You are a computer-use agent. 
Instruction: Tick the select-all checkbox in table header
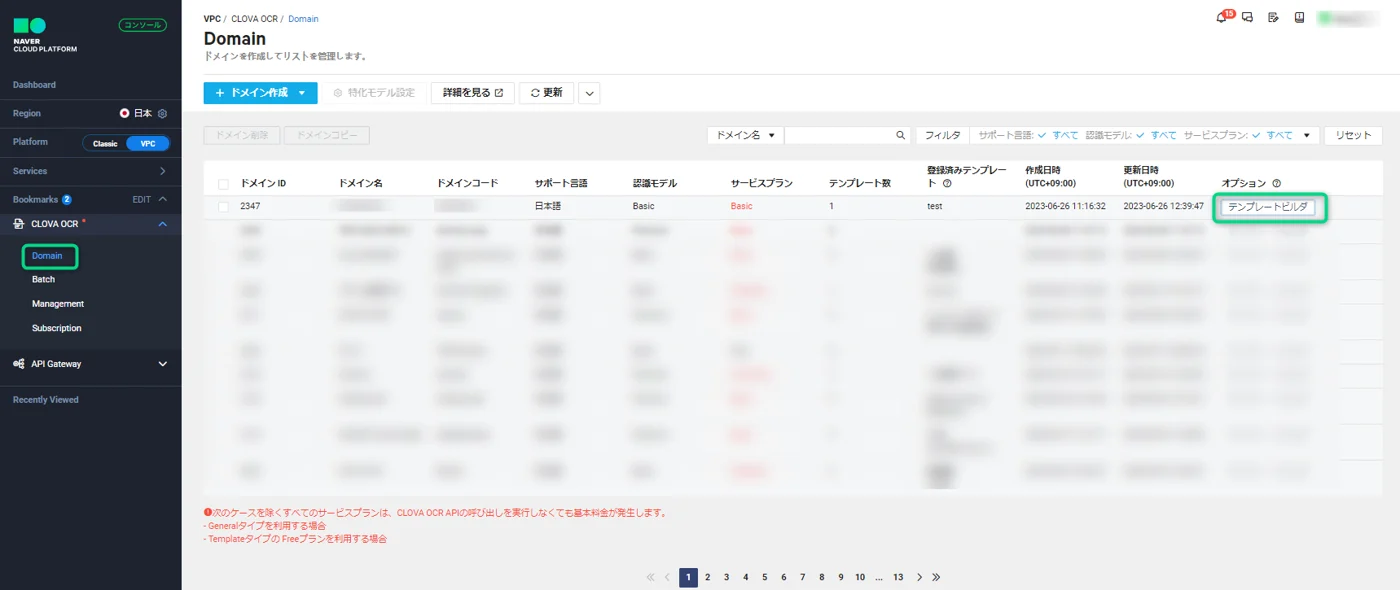[x=223, y=184]
